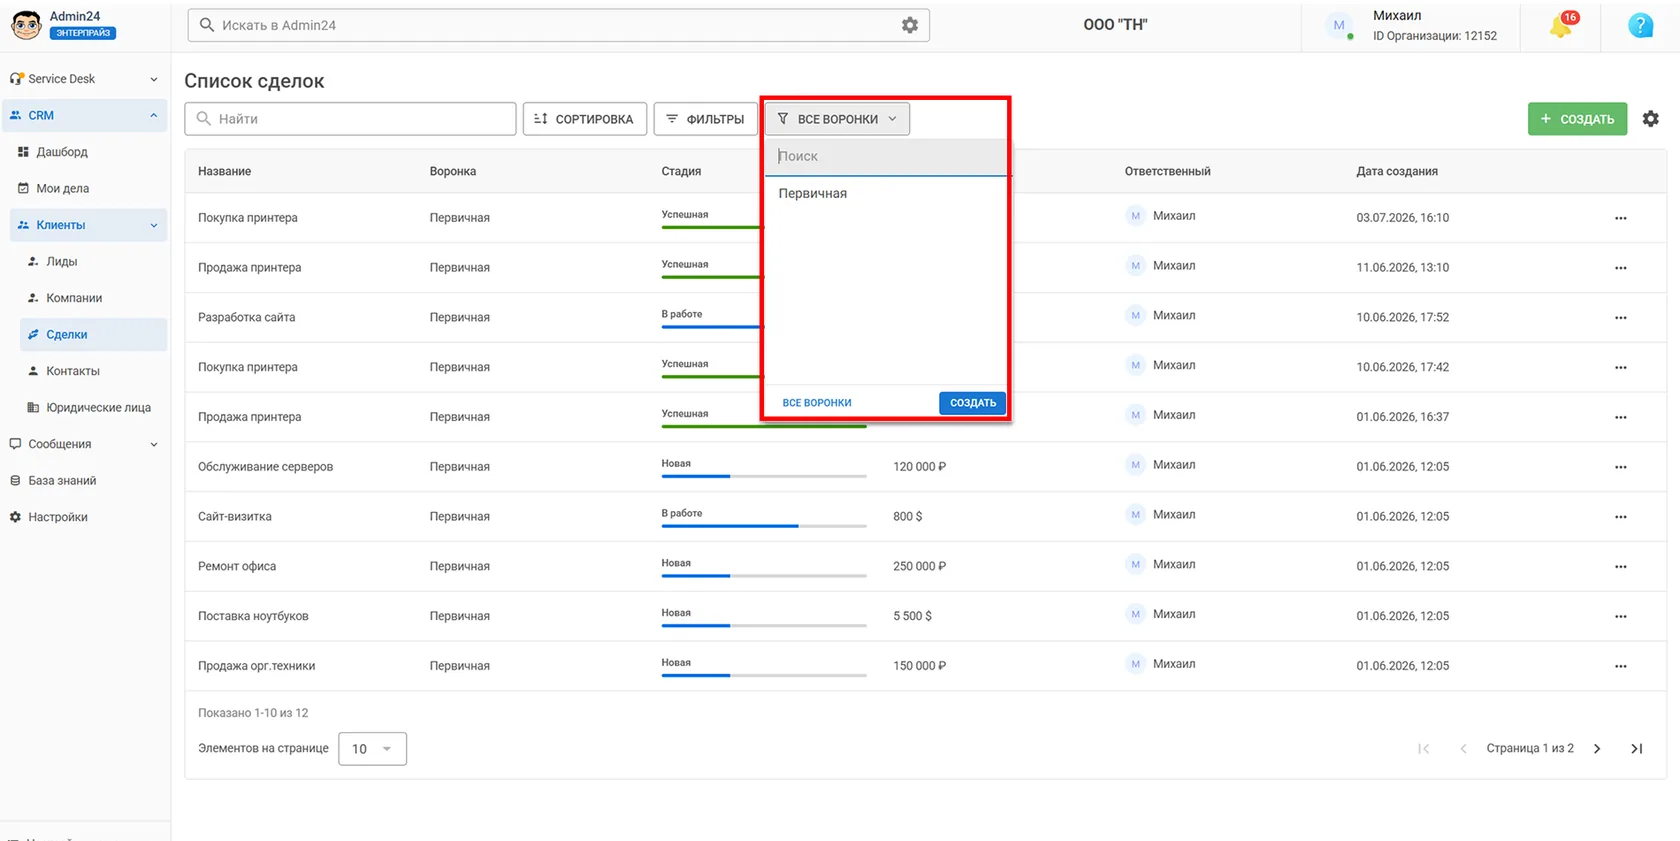Jump to last page arrow

1637,748
